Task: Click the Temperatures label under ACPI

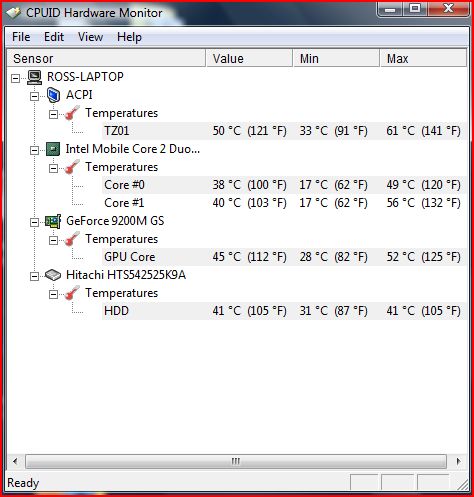Action: [121, 113]
